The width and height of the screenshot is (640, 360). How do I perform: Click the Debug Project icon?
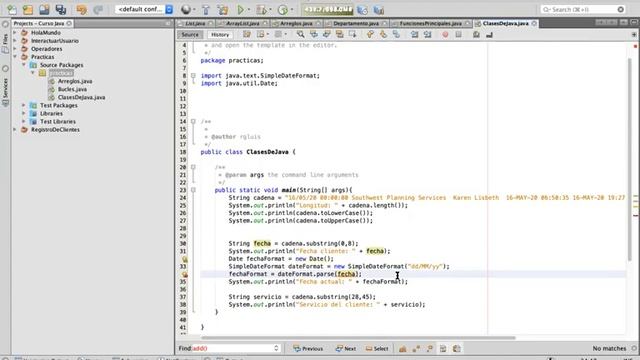coord(261,9)
